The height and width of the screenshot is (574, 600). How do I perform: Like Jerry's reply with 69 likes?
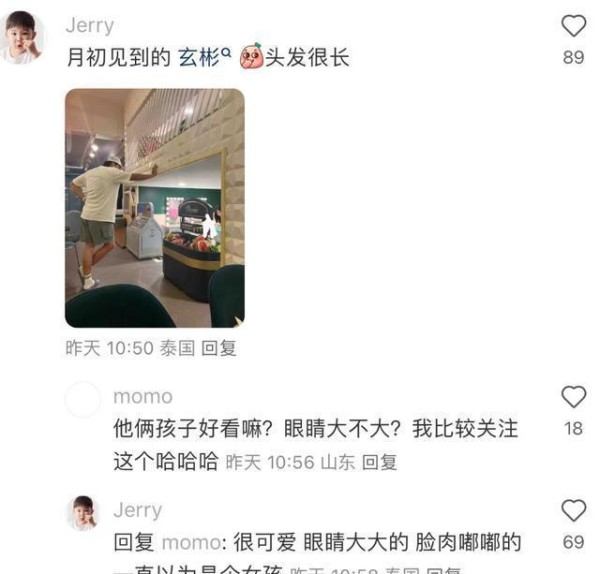[574, 510]
